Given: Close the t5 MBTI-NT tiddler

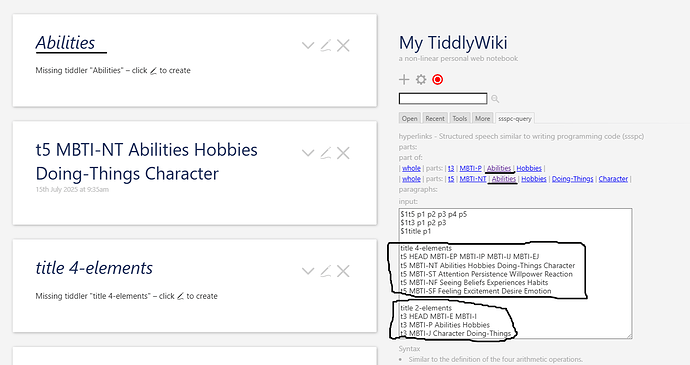Looking at the screenshot, I should coord(343,153).
